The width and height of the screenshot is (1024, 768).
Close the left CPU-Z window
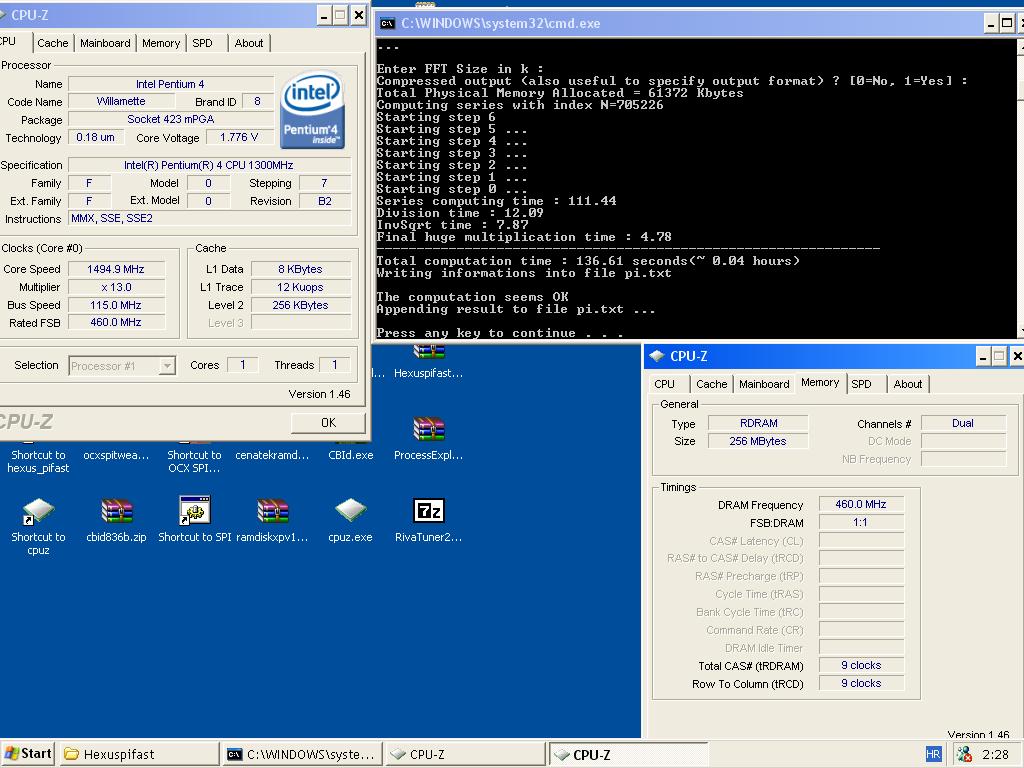(359, 15)
